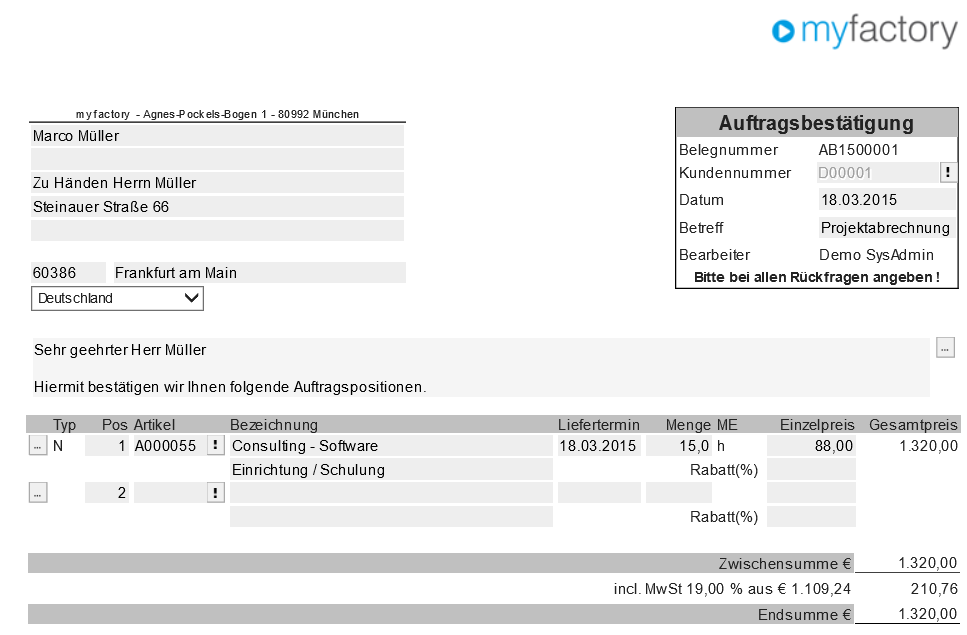Click the Zwischensumme € amount 1.320,00
Viewport: 967px width, 635px height.
(x=928, y=563)
